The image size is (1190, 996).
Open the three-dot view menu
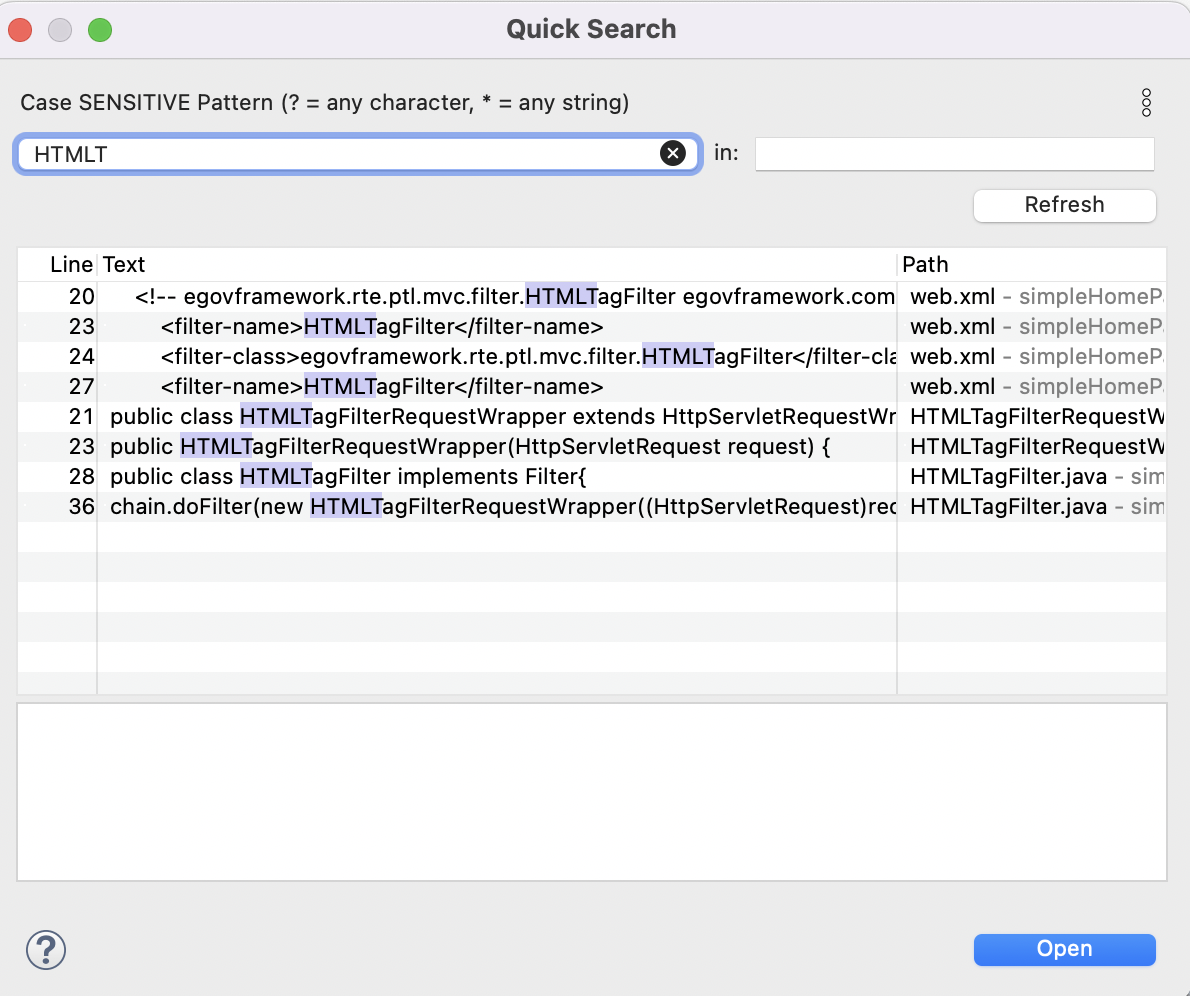coord(1146,102)
